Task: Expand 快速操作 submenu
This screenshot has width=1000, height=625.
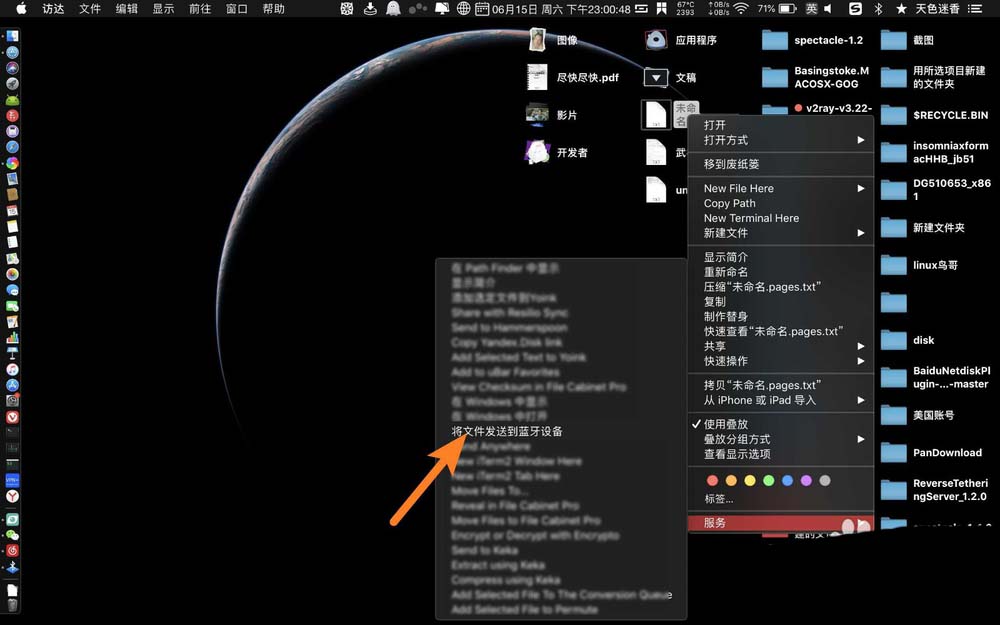Action: point(780,361)
